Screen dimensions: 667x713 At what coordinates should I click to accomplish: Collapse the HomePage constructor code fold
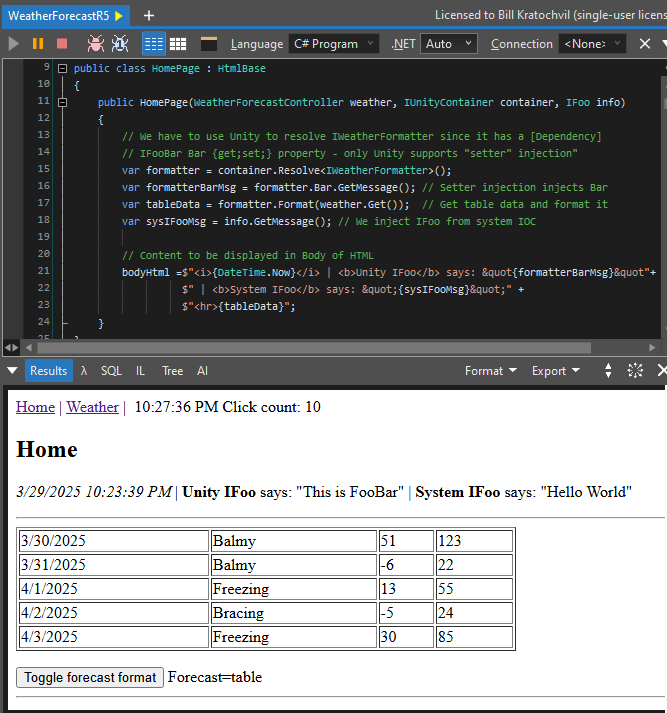click(x=63, y=103)
